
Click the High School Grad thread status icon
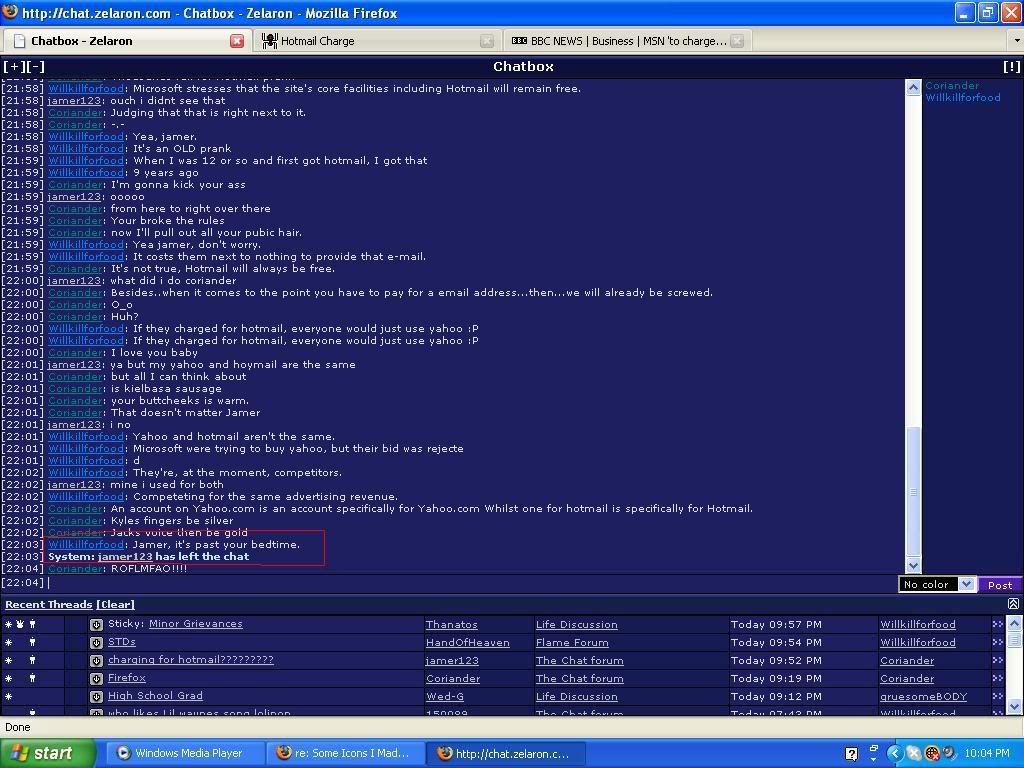(96, 697)
